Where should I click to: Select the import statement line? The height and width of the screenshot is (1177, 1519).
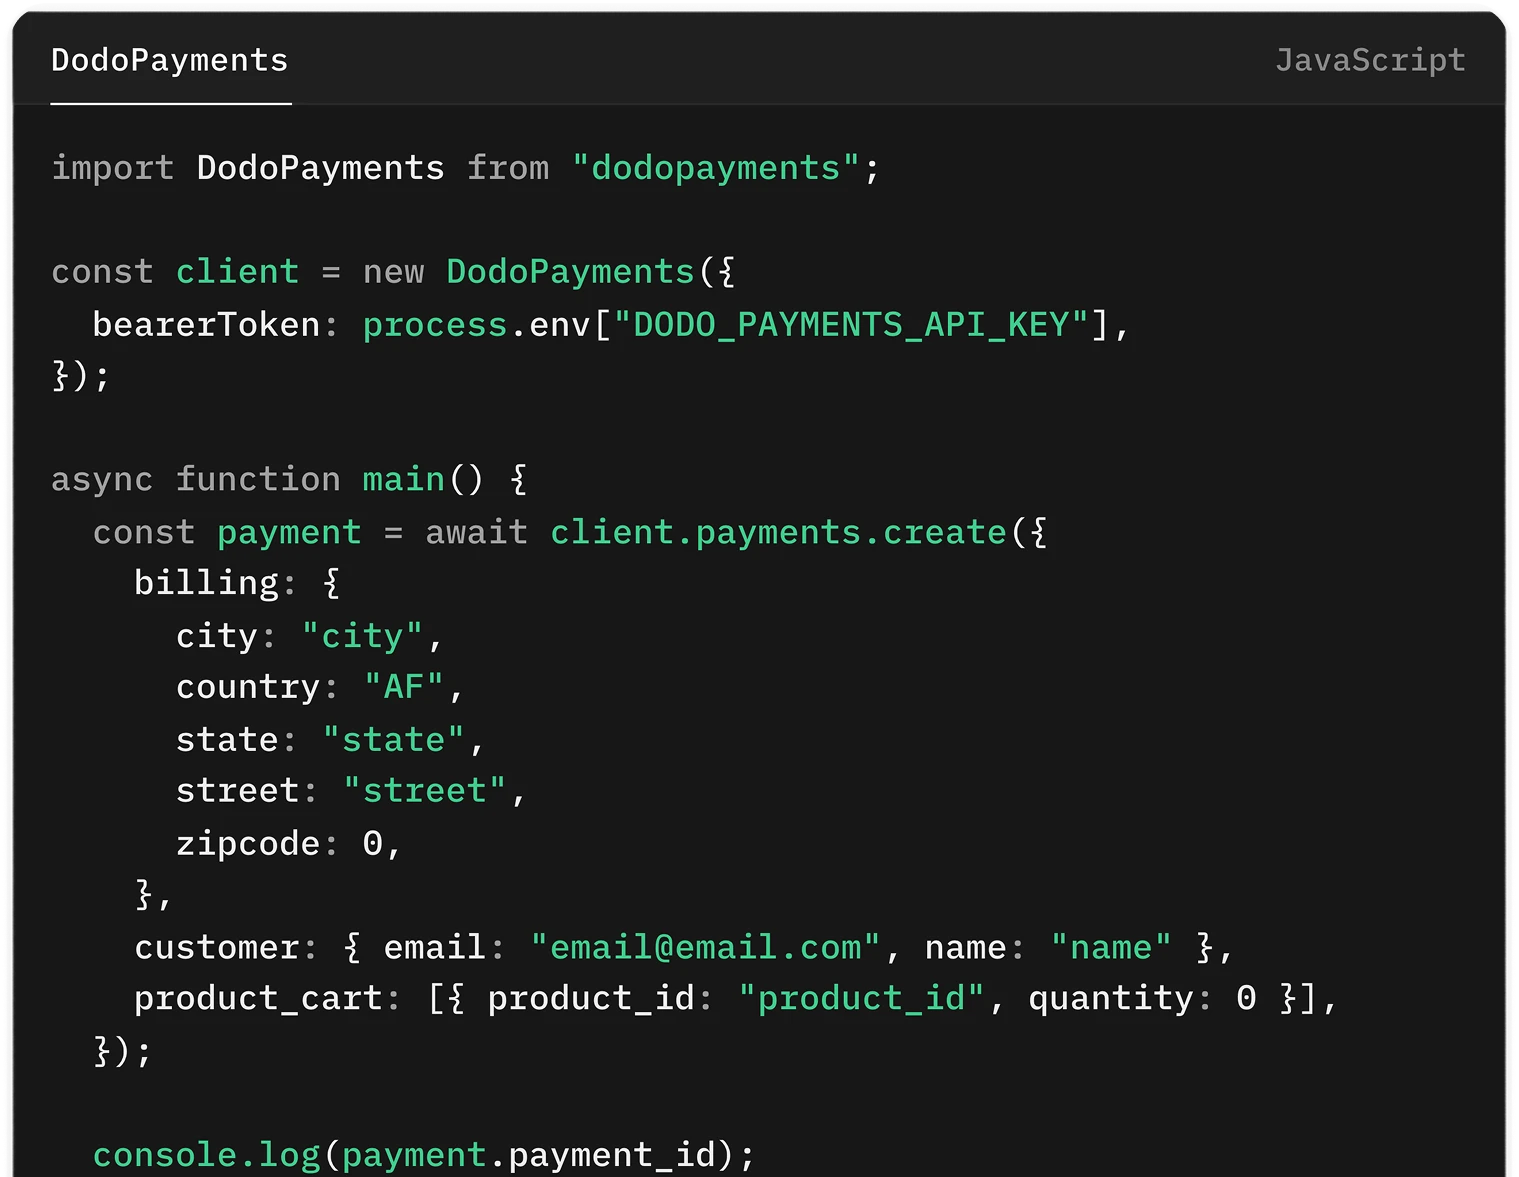click(x=465, y=167)
